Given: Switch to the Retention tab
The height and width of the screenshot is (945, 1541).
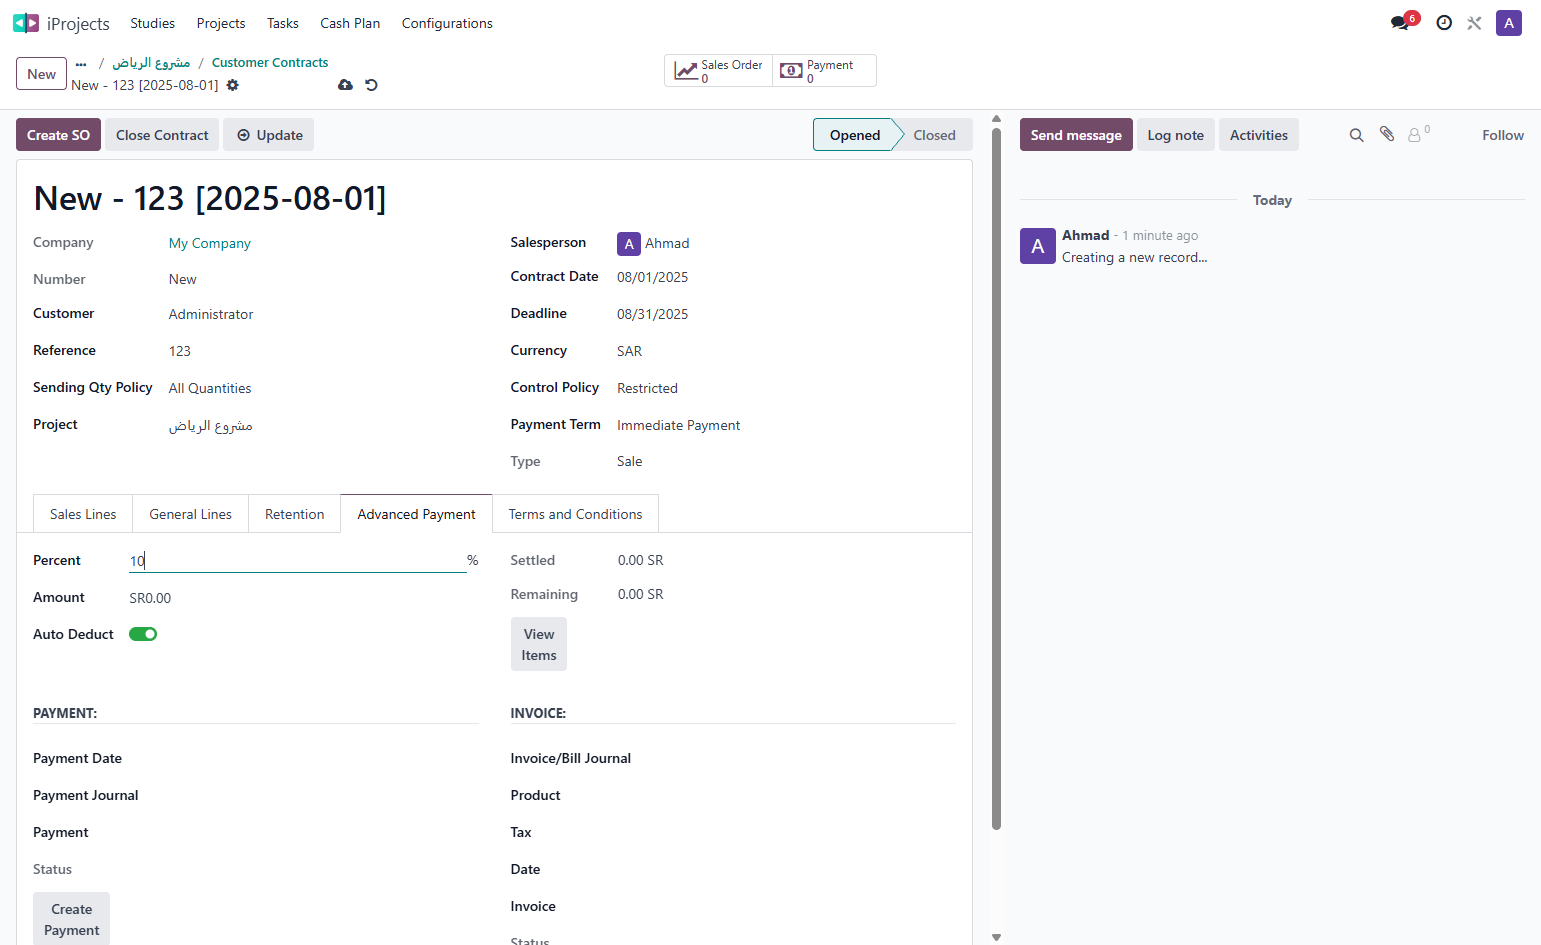Looking at the screenshot, I should 295,514.
